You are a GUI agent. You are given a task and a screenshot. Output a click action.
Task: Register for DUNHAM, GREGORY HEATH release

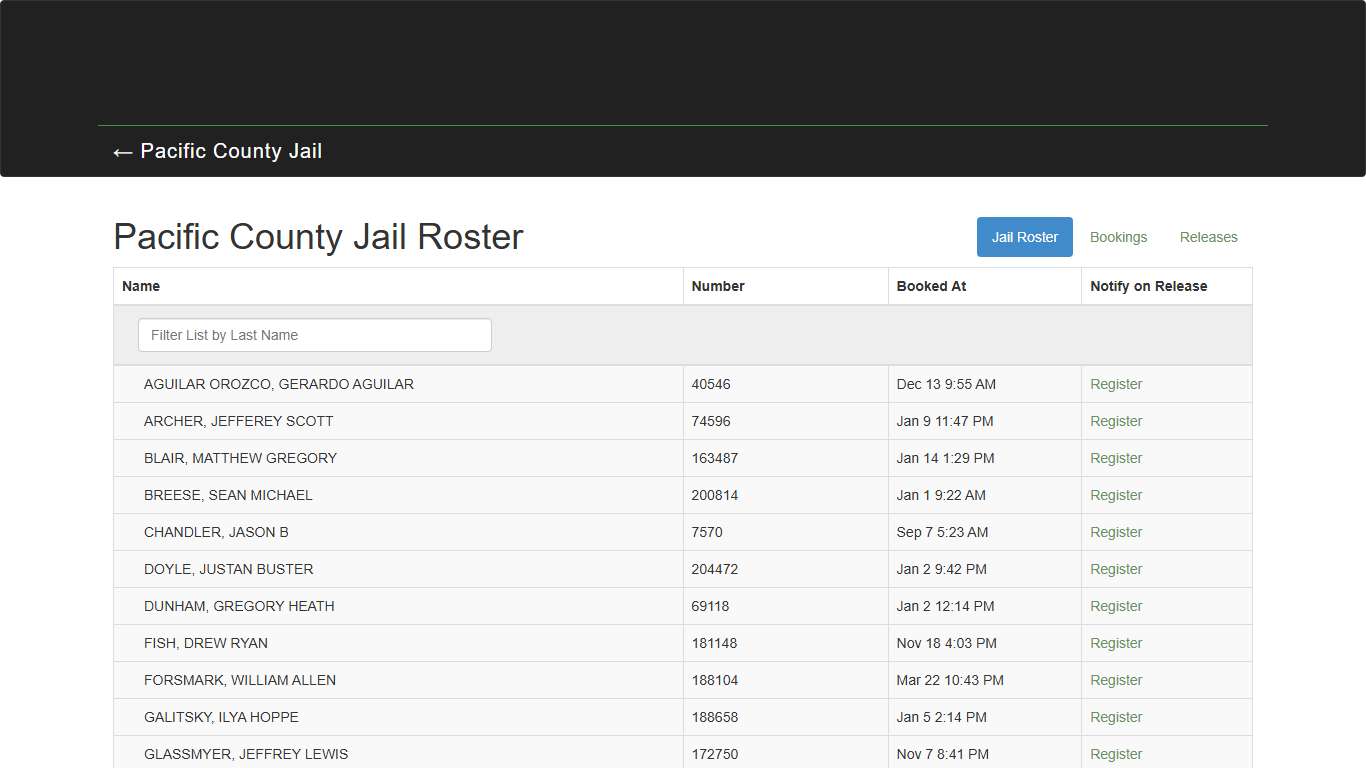coord(1116,606)
